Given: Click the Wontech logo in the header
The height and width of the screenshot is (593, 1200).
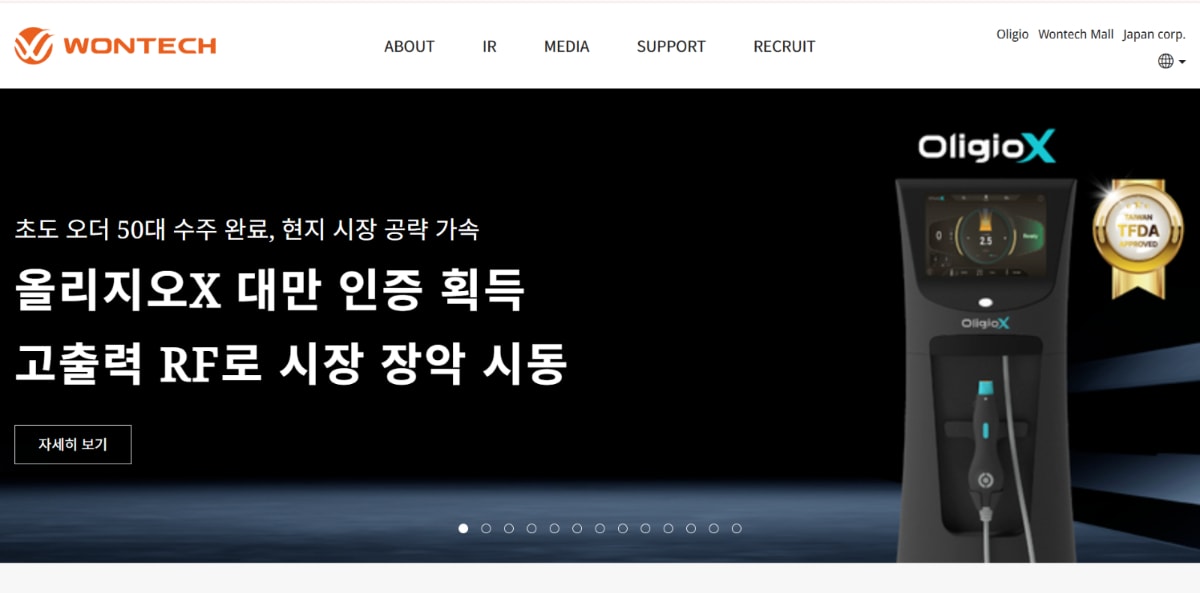Looking at the screenshot, I should click(x=115, y=46).
